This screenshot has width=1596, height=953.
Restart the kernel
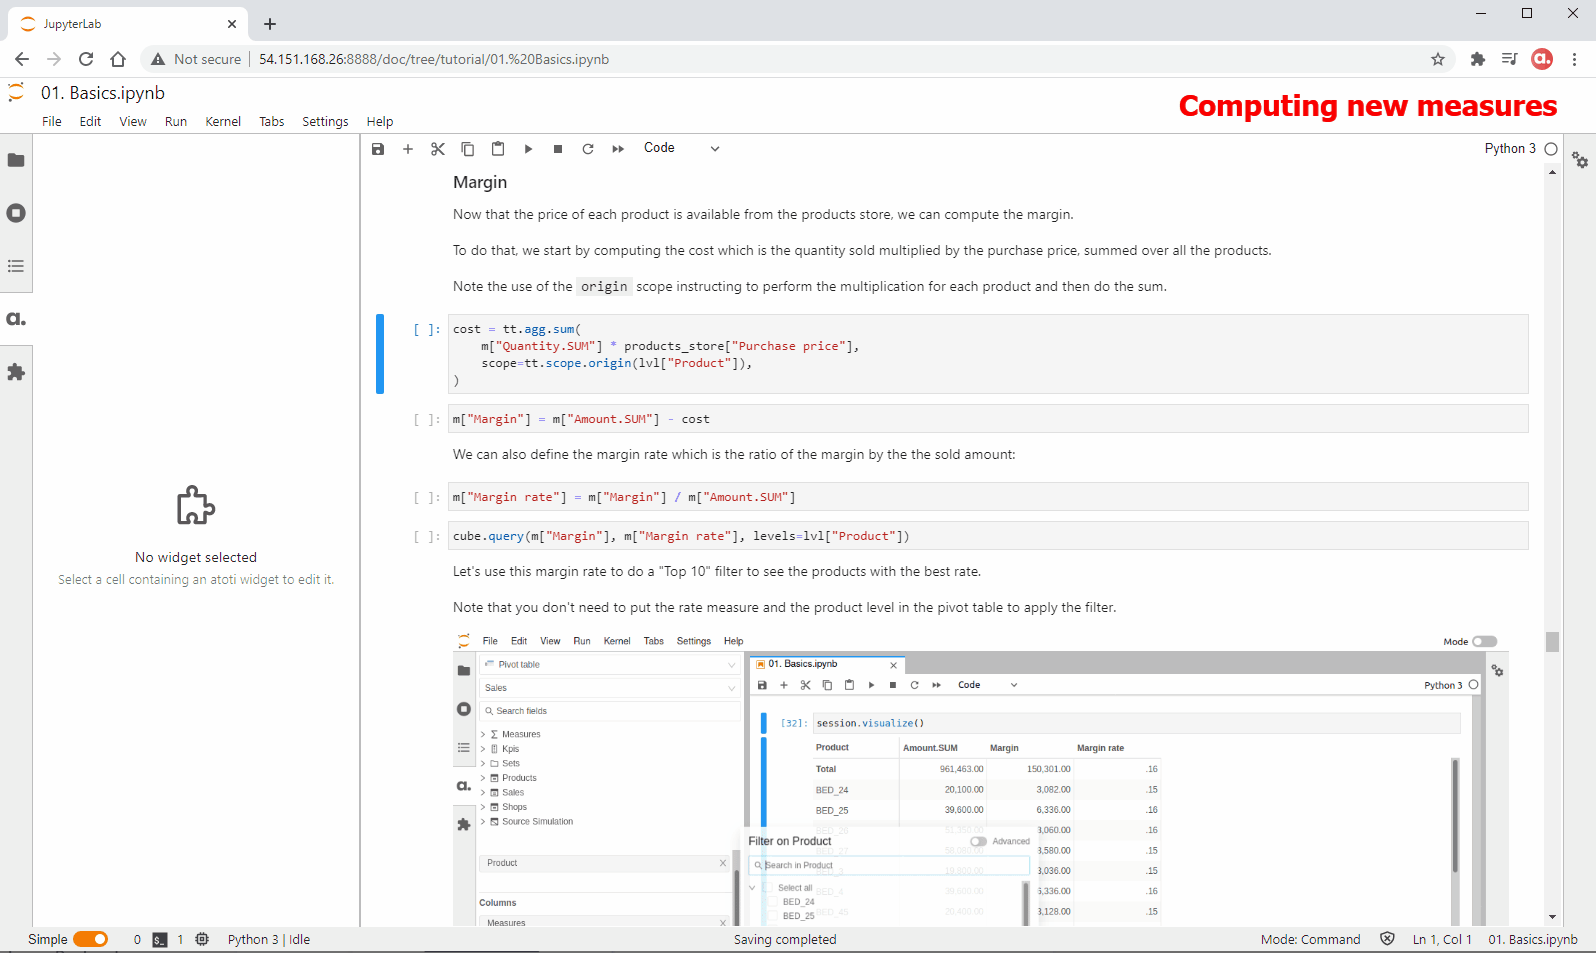588,149
